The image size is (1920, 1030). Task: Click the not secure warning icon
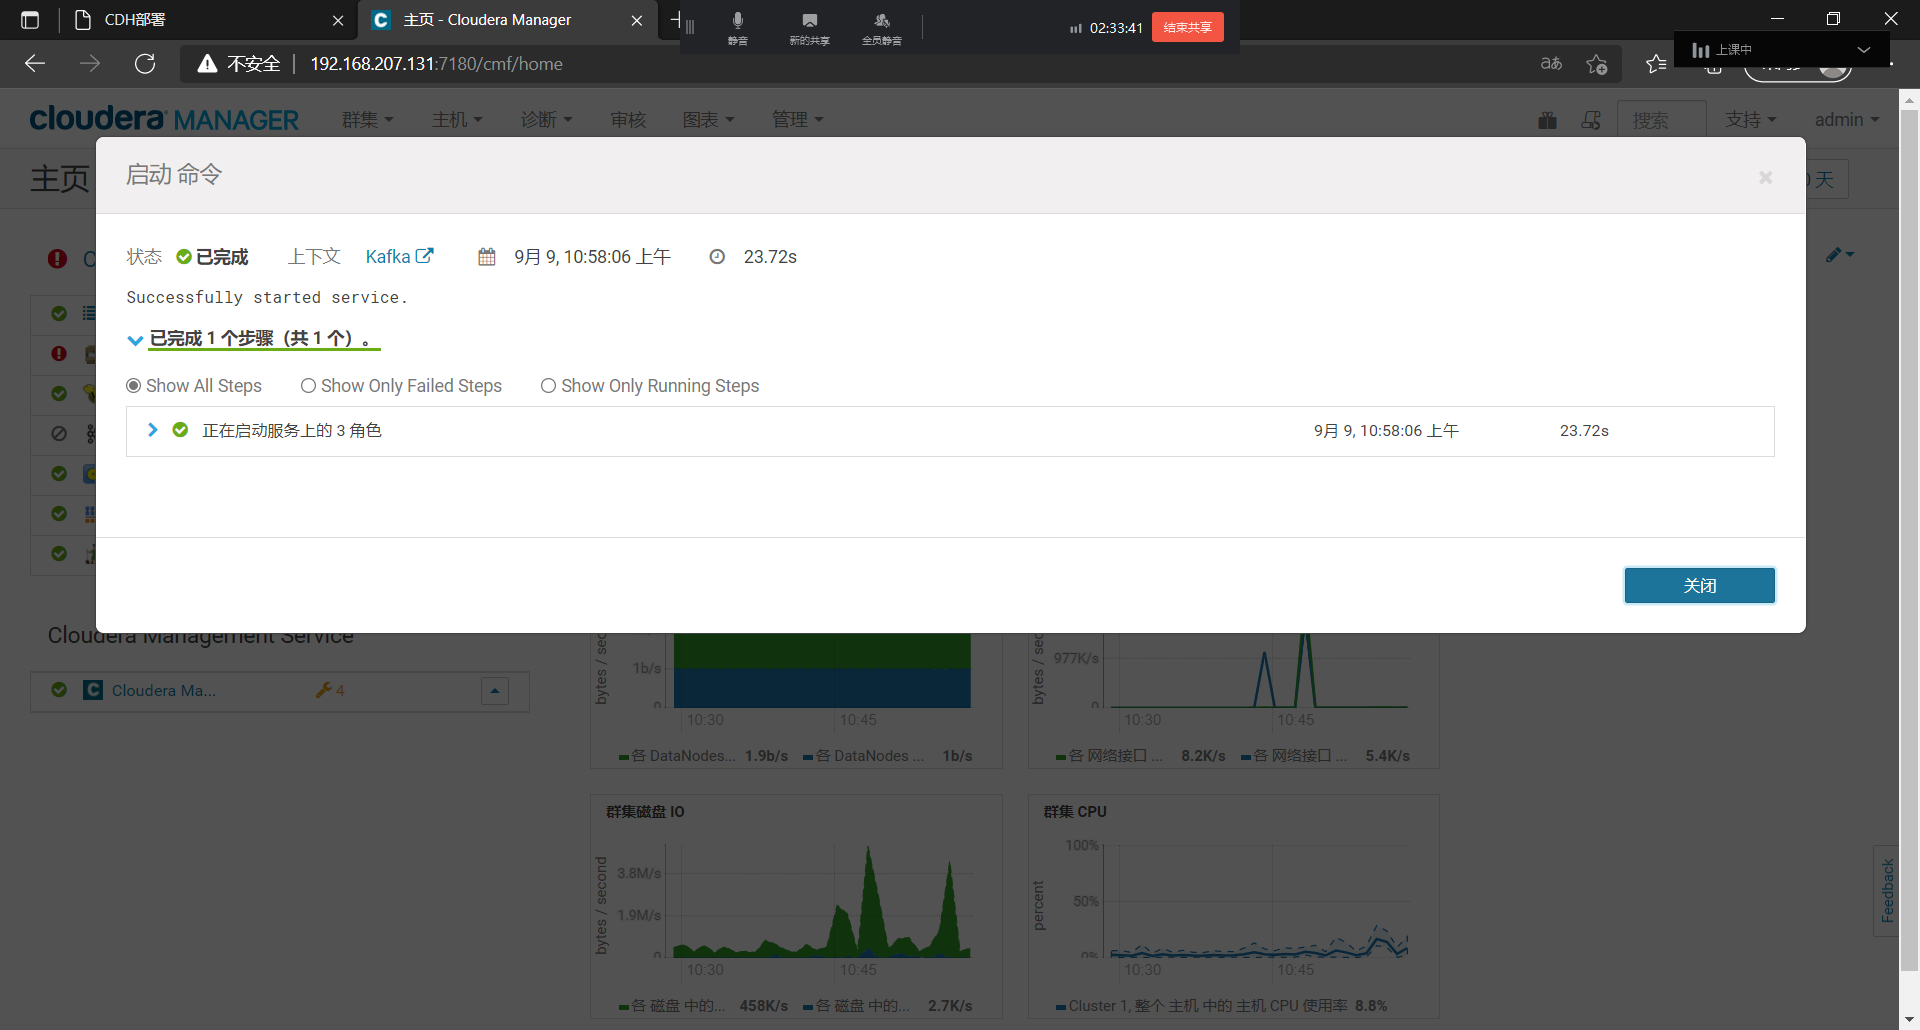(207, 64)
